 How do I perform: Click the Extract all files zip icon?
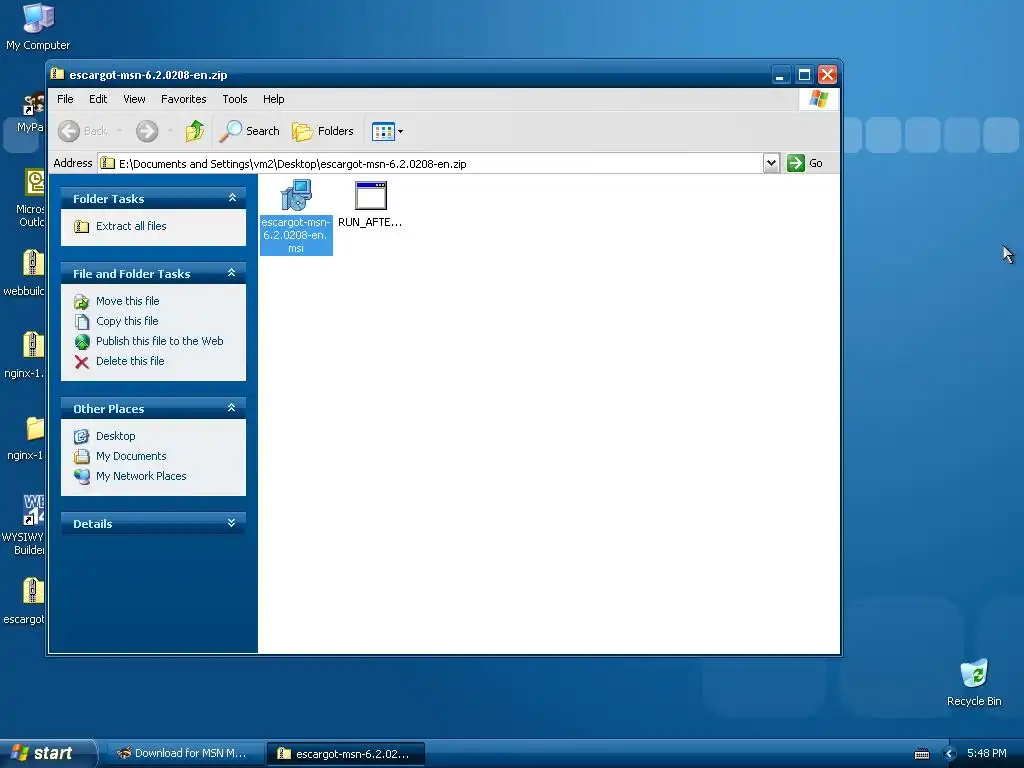(82, 227)
